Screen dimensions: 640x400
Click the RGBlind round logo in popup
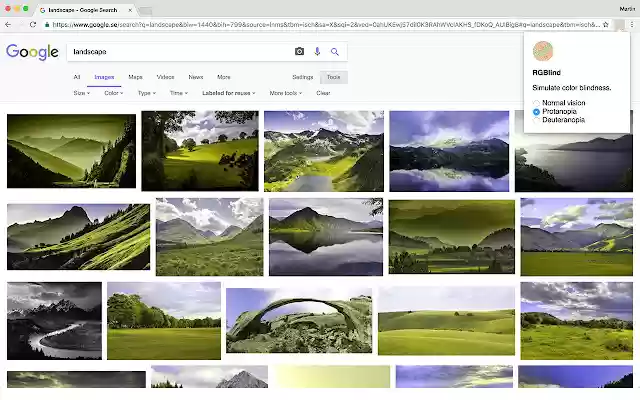542,51
